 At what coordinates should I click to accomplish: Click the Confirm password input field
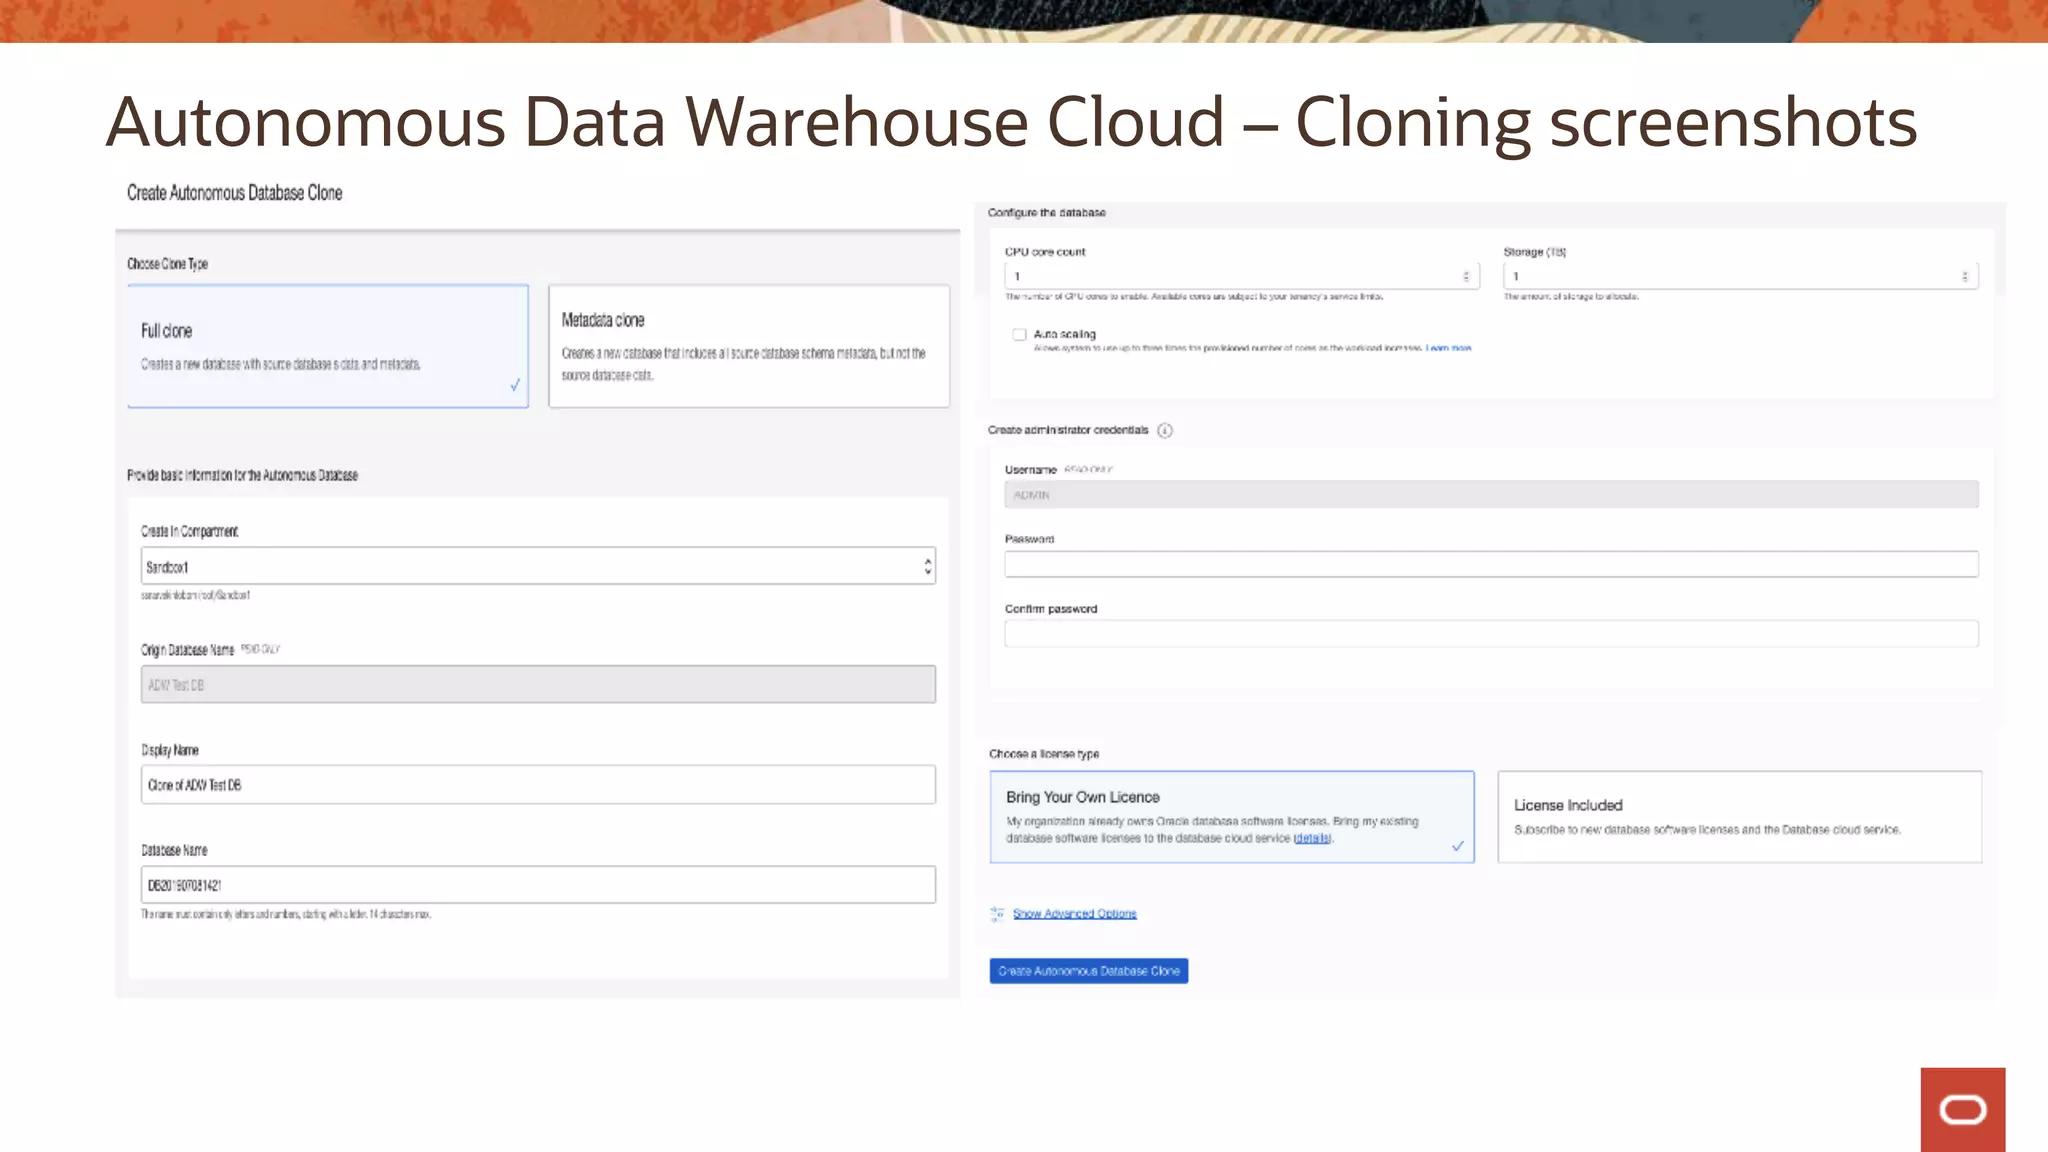point(1491,633)
